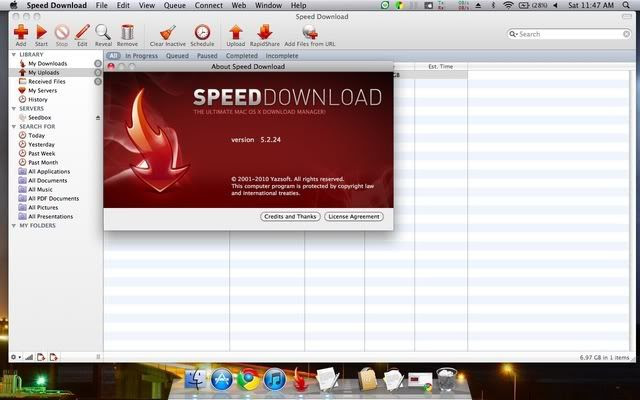The width and height of the screenshot is (640, 400).
Task: Close the About Speed Download window
Action: click(111, 66)
